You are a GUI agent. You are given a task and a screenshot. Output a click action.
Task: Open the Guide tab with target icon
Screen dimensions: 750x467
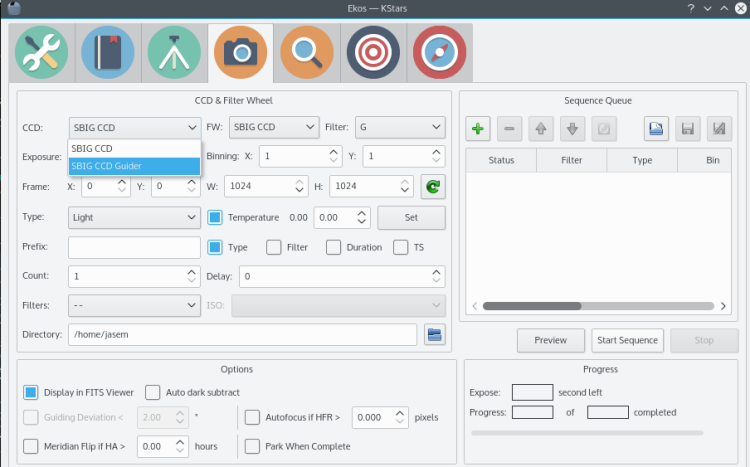pyautogui.click(x=374, y=53)
